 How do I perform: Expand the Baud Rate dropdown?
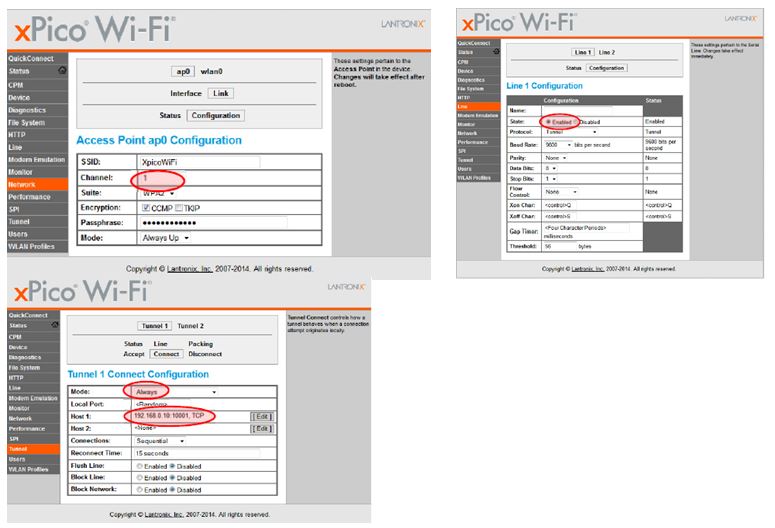[558, 143]
